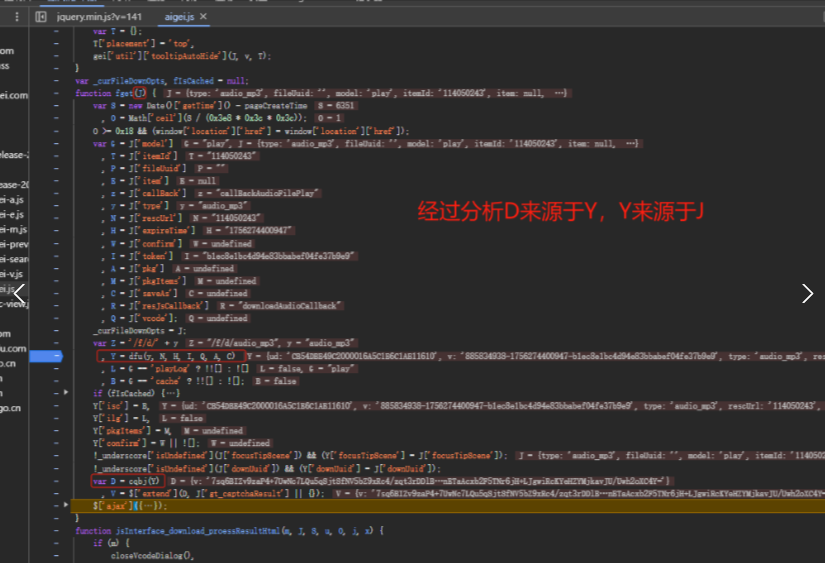Toggle breakpoint in gutter beside var Z = '/f/d/' line

(56, 343)
